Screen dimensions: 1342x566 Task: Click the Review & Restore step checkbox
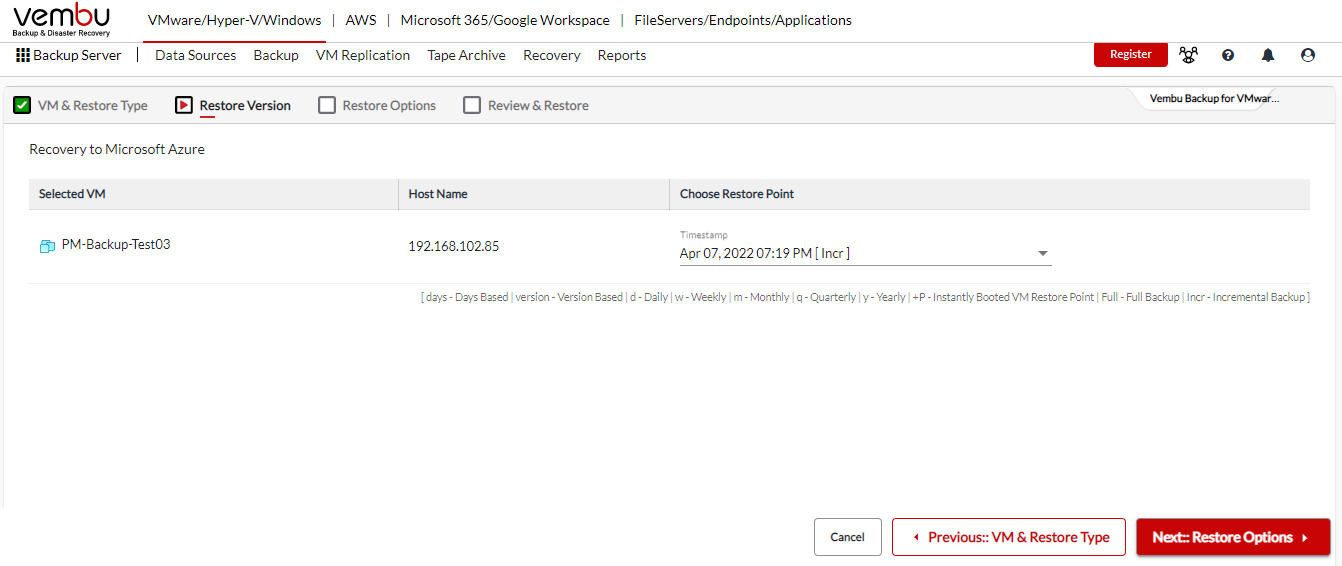click(472, 105)
